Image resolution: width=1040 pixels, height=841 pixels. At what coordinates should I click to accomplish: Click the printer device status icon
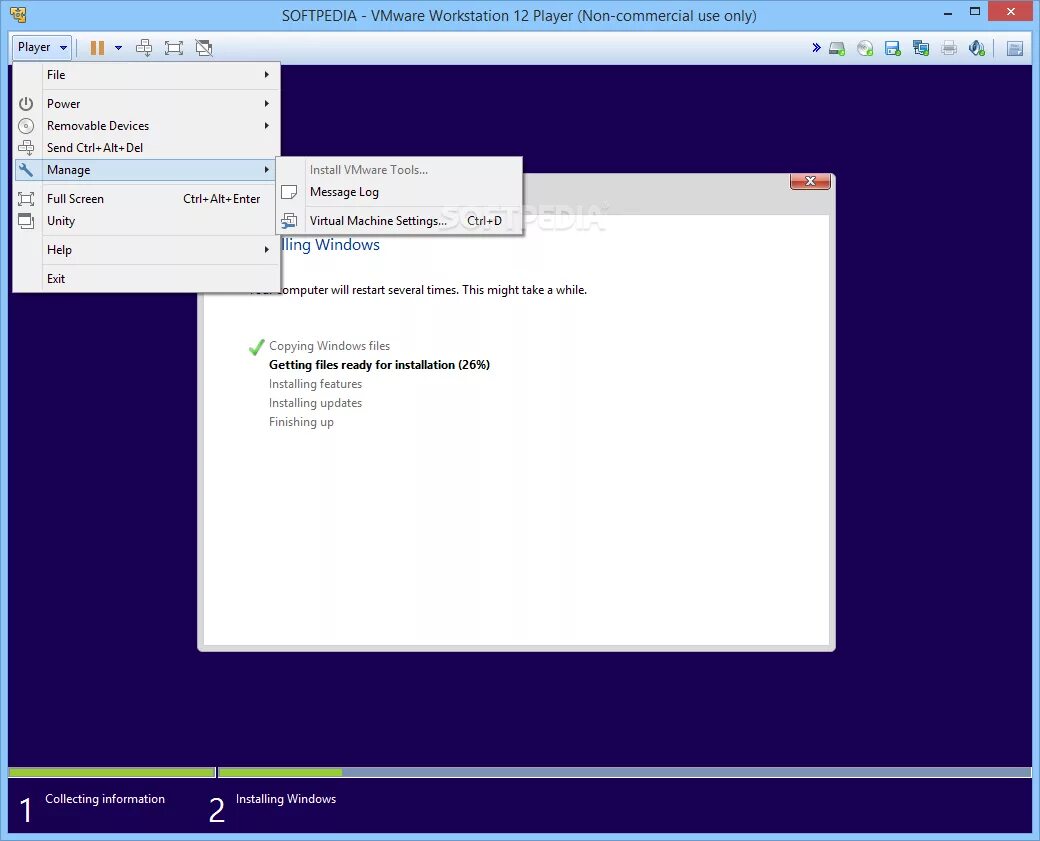point(949,47)
